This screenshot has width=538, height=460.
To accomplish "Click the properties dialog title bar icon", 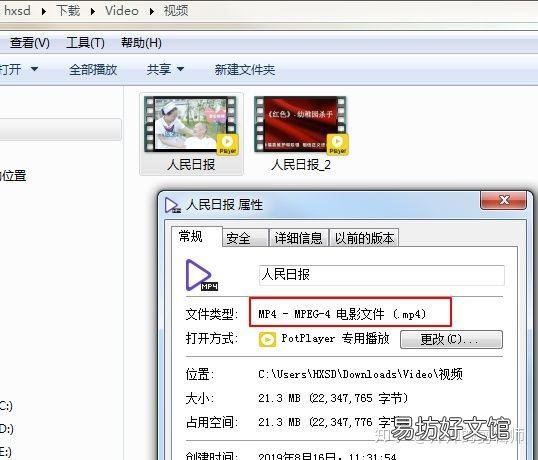I will tap(172, 205).
